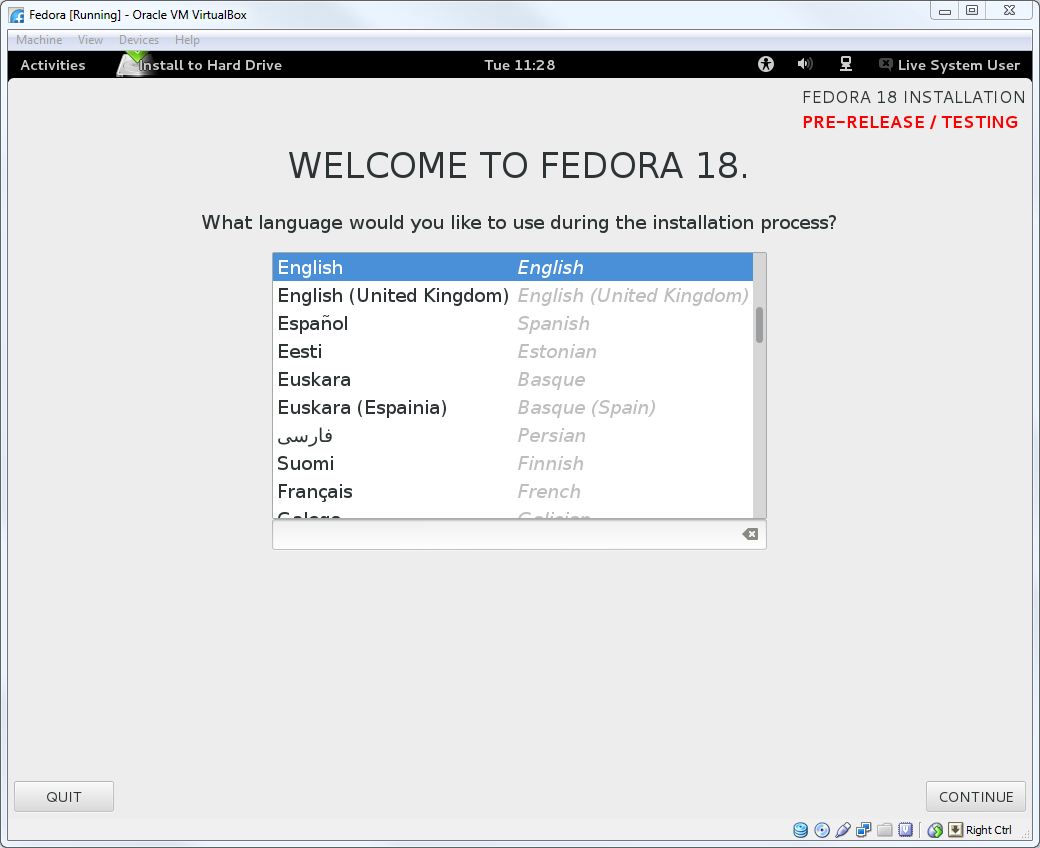Screen dimensions: 1040x848
Task: Select Eesti (Estonian) language
Action: [513, 351]
